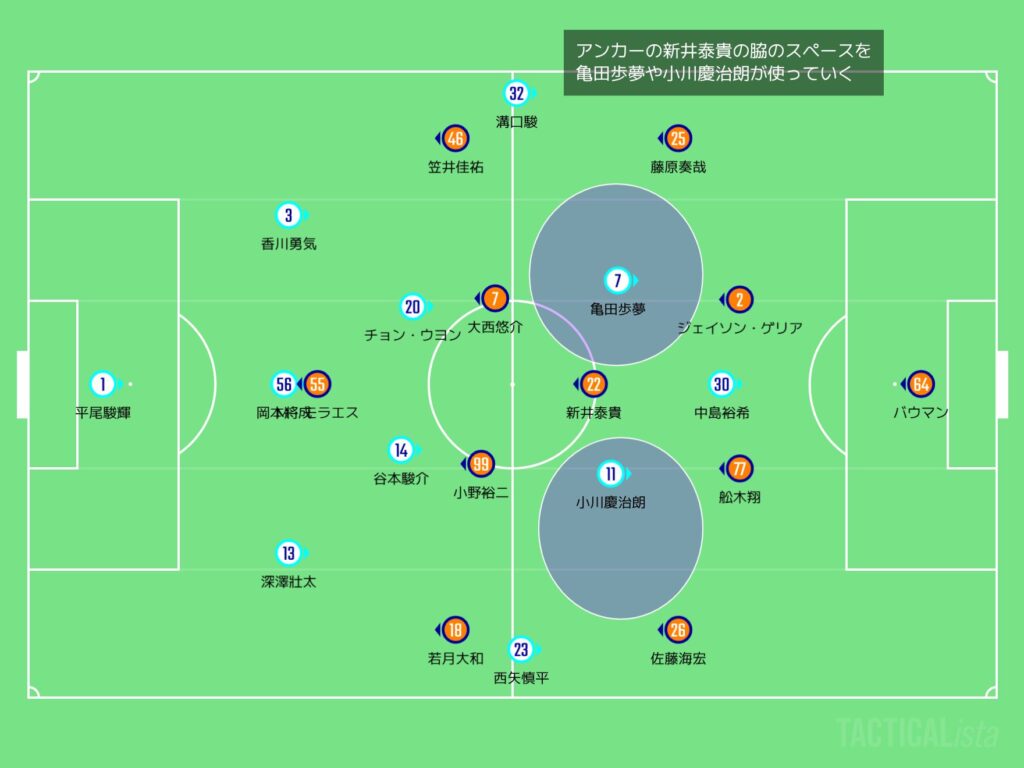Click the TACTICALista watermark logo
The height and width of the screenshot is (768, 1024).
pyautogui.click(x=917, y=732)
